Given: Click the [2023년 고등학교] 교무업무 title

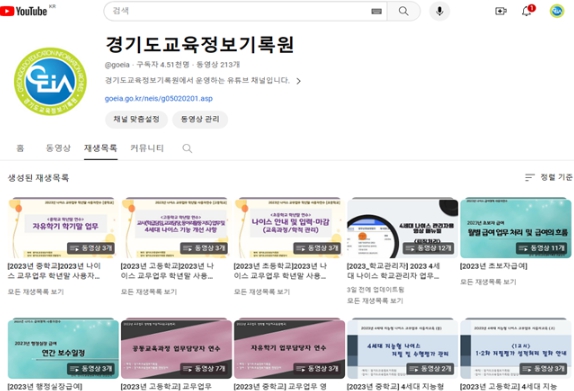Looking at the screenshot, I should pos(166,387).
